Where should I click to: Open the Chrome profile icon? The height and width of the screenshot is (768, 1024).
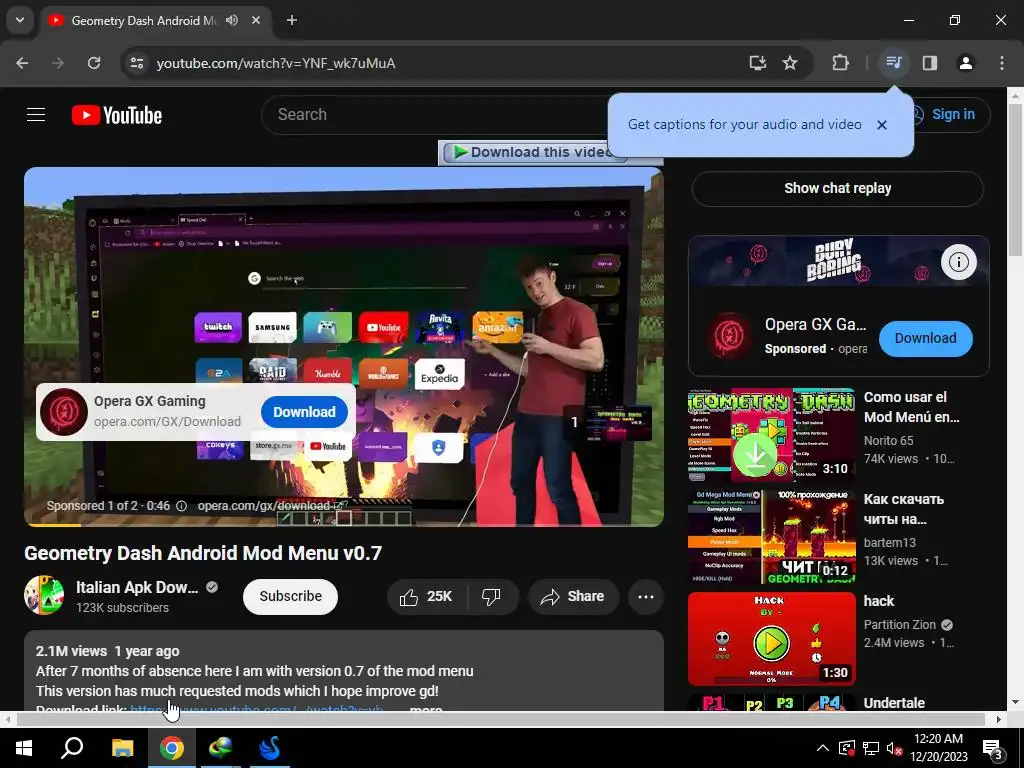pos(965,63)
